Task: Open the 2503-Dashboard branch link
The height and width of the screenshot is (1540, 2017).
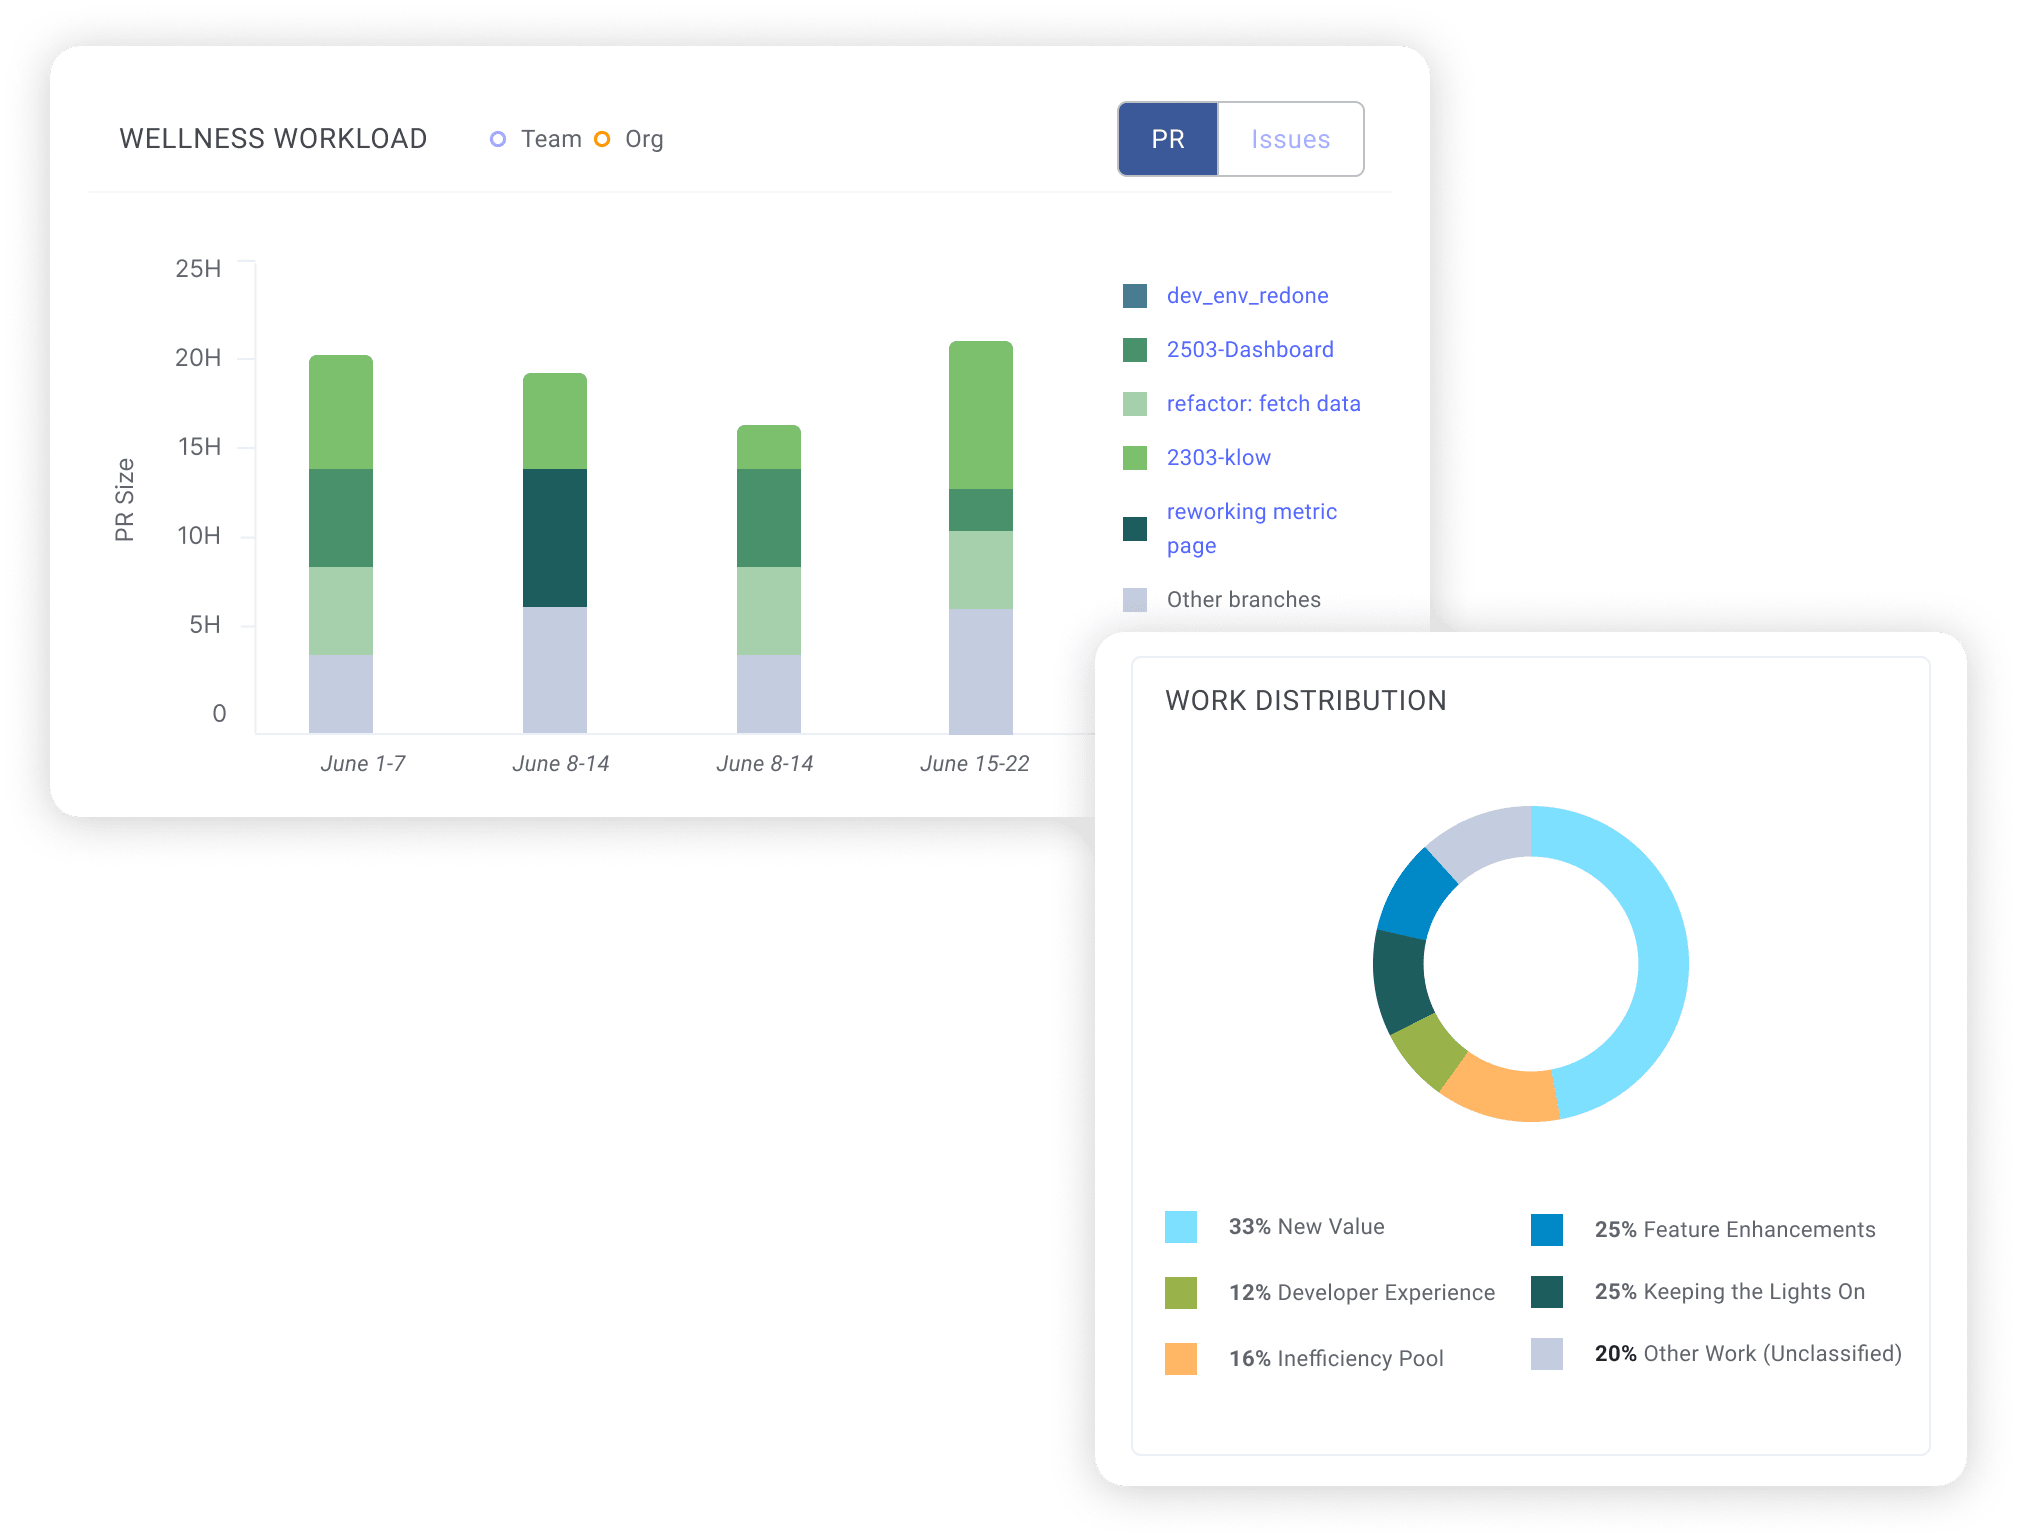Action: coord(1250,350)
